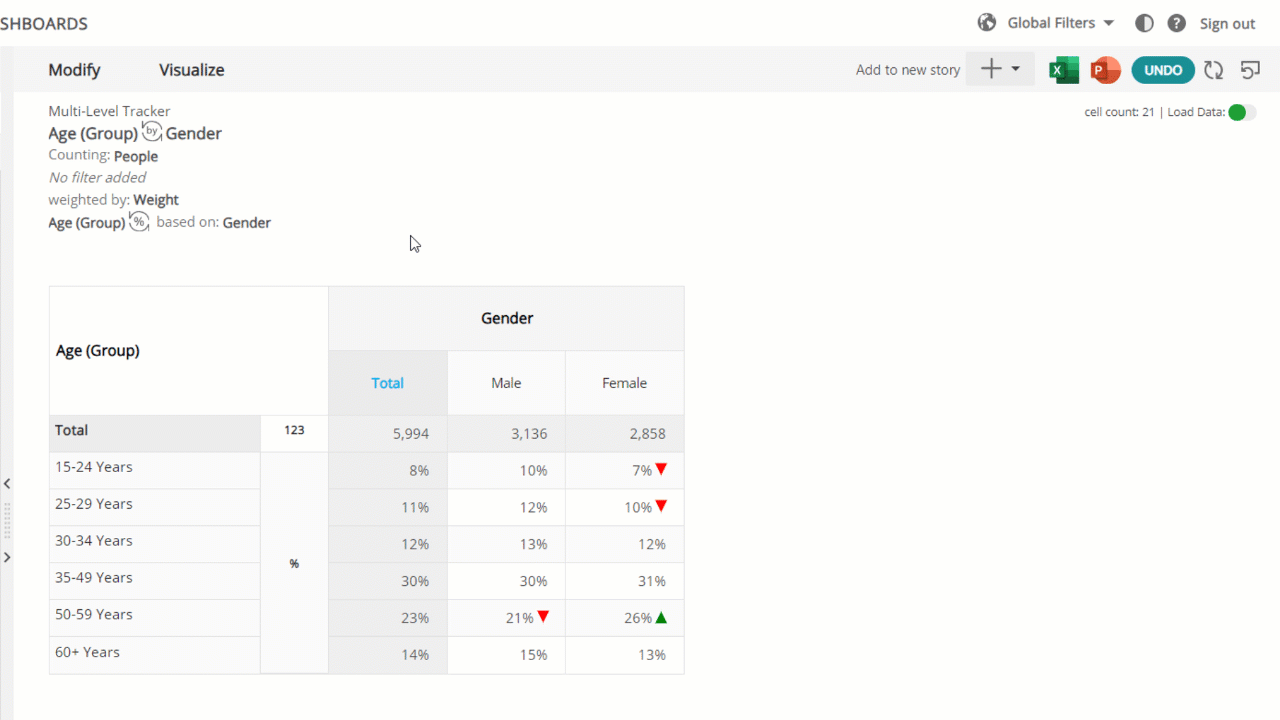
Task: Open the help question mark icon
Action: [1177, 23]
